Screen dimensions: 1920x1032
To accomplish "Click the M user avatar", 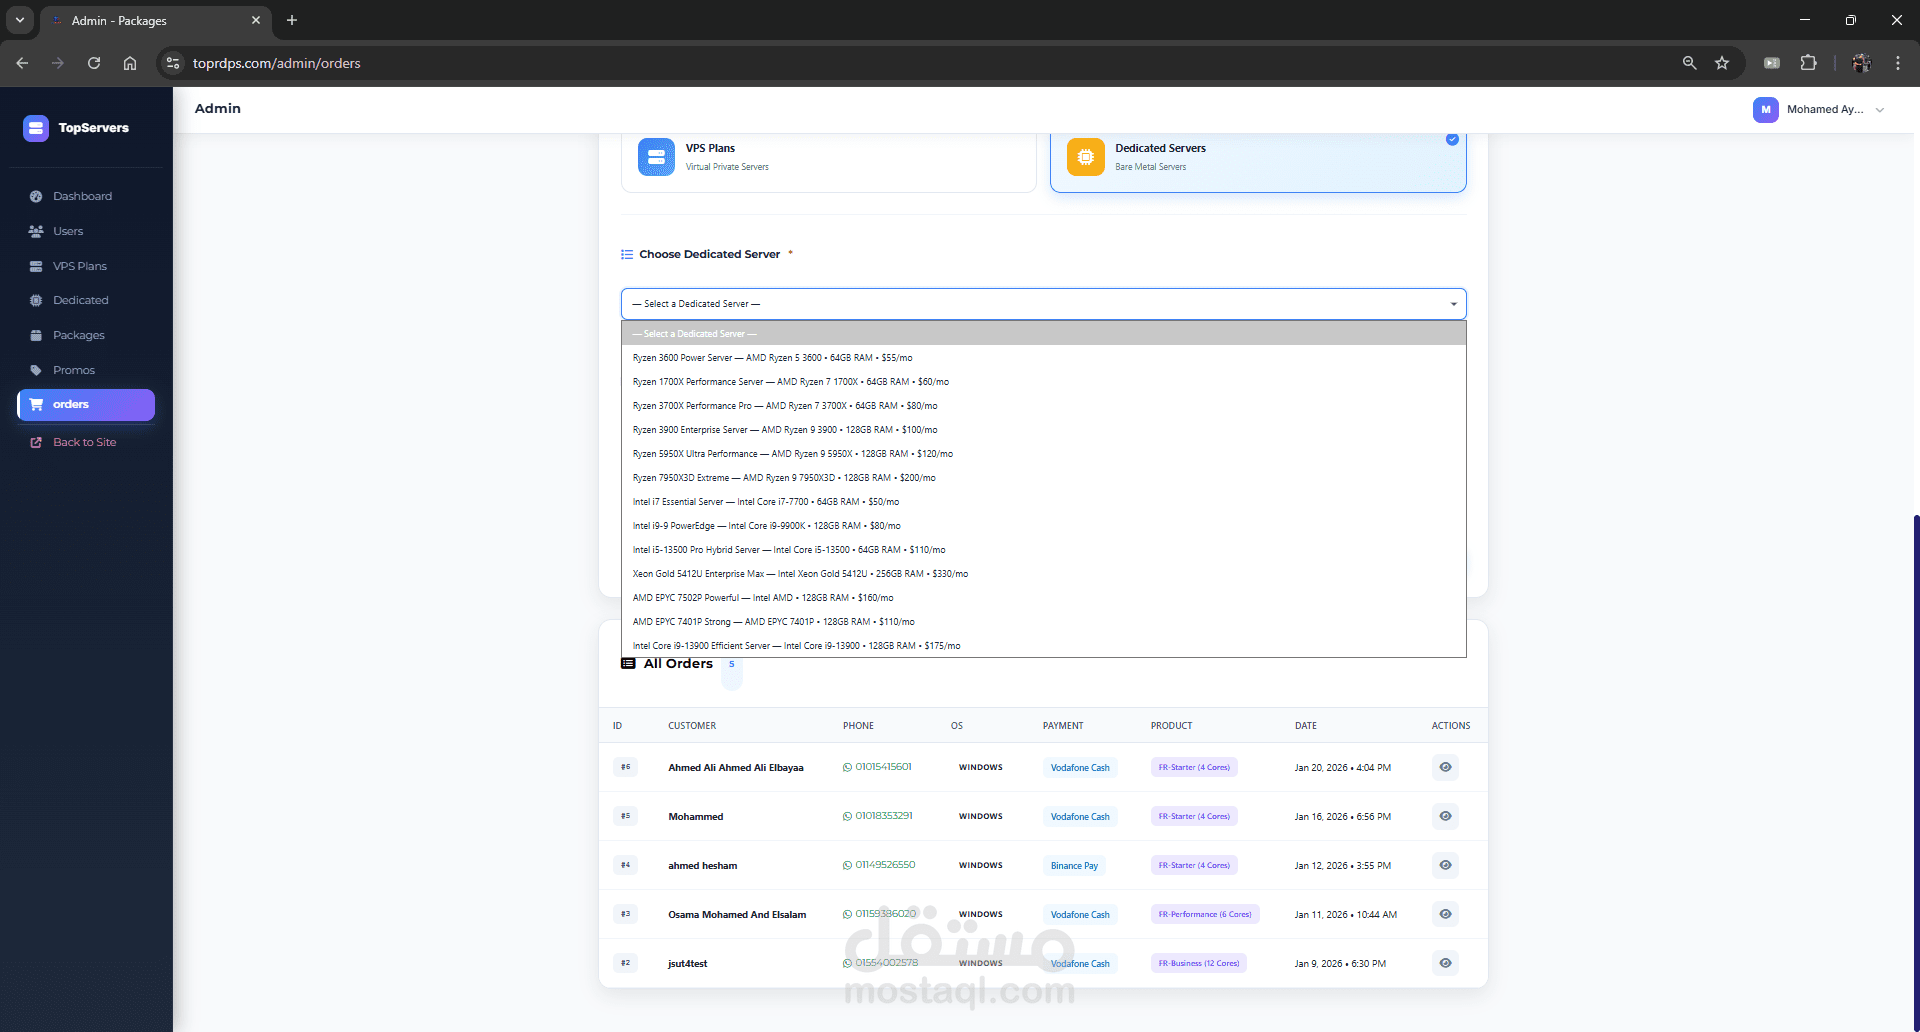I will pyautogui.click(x=1765, y=110).
